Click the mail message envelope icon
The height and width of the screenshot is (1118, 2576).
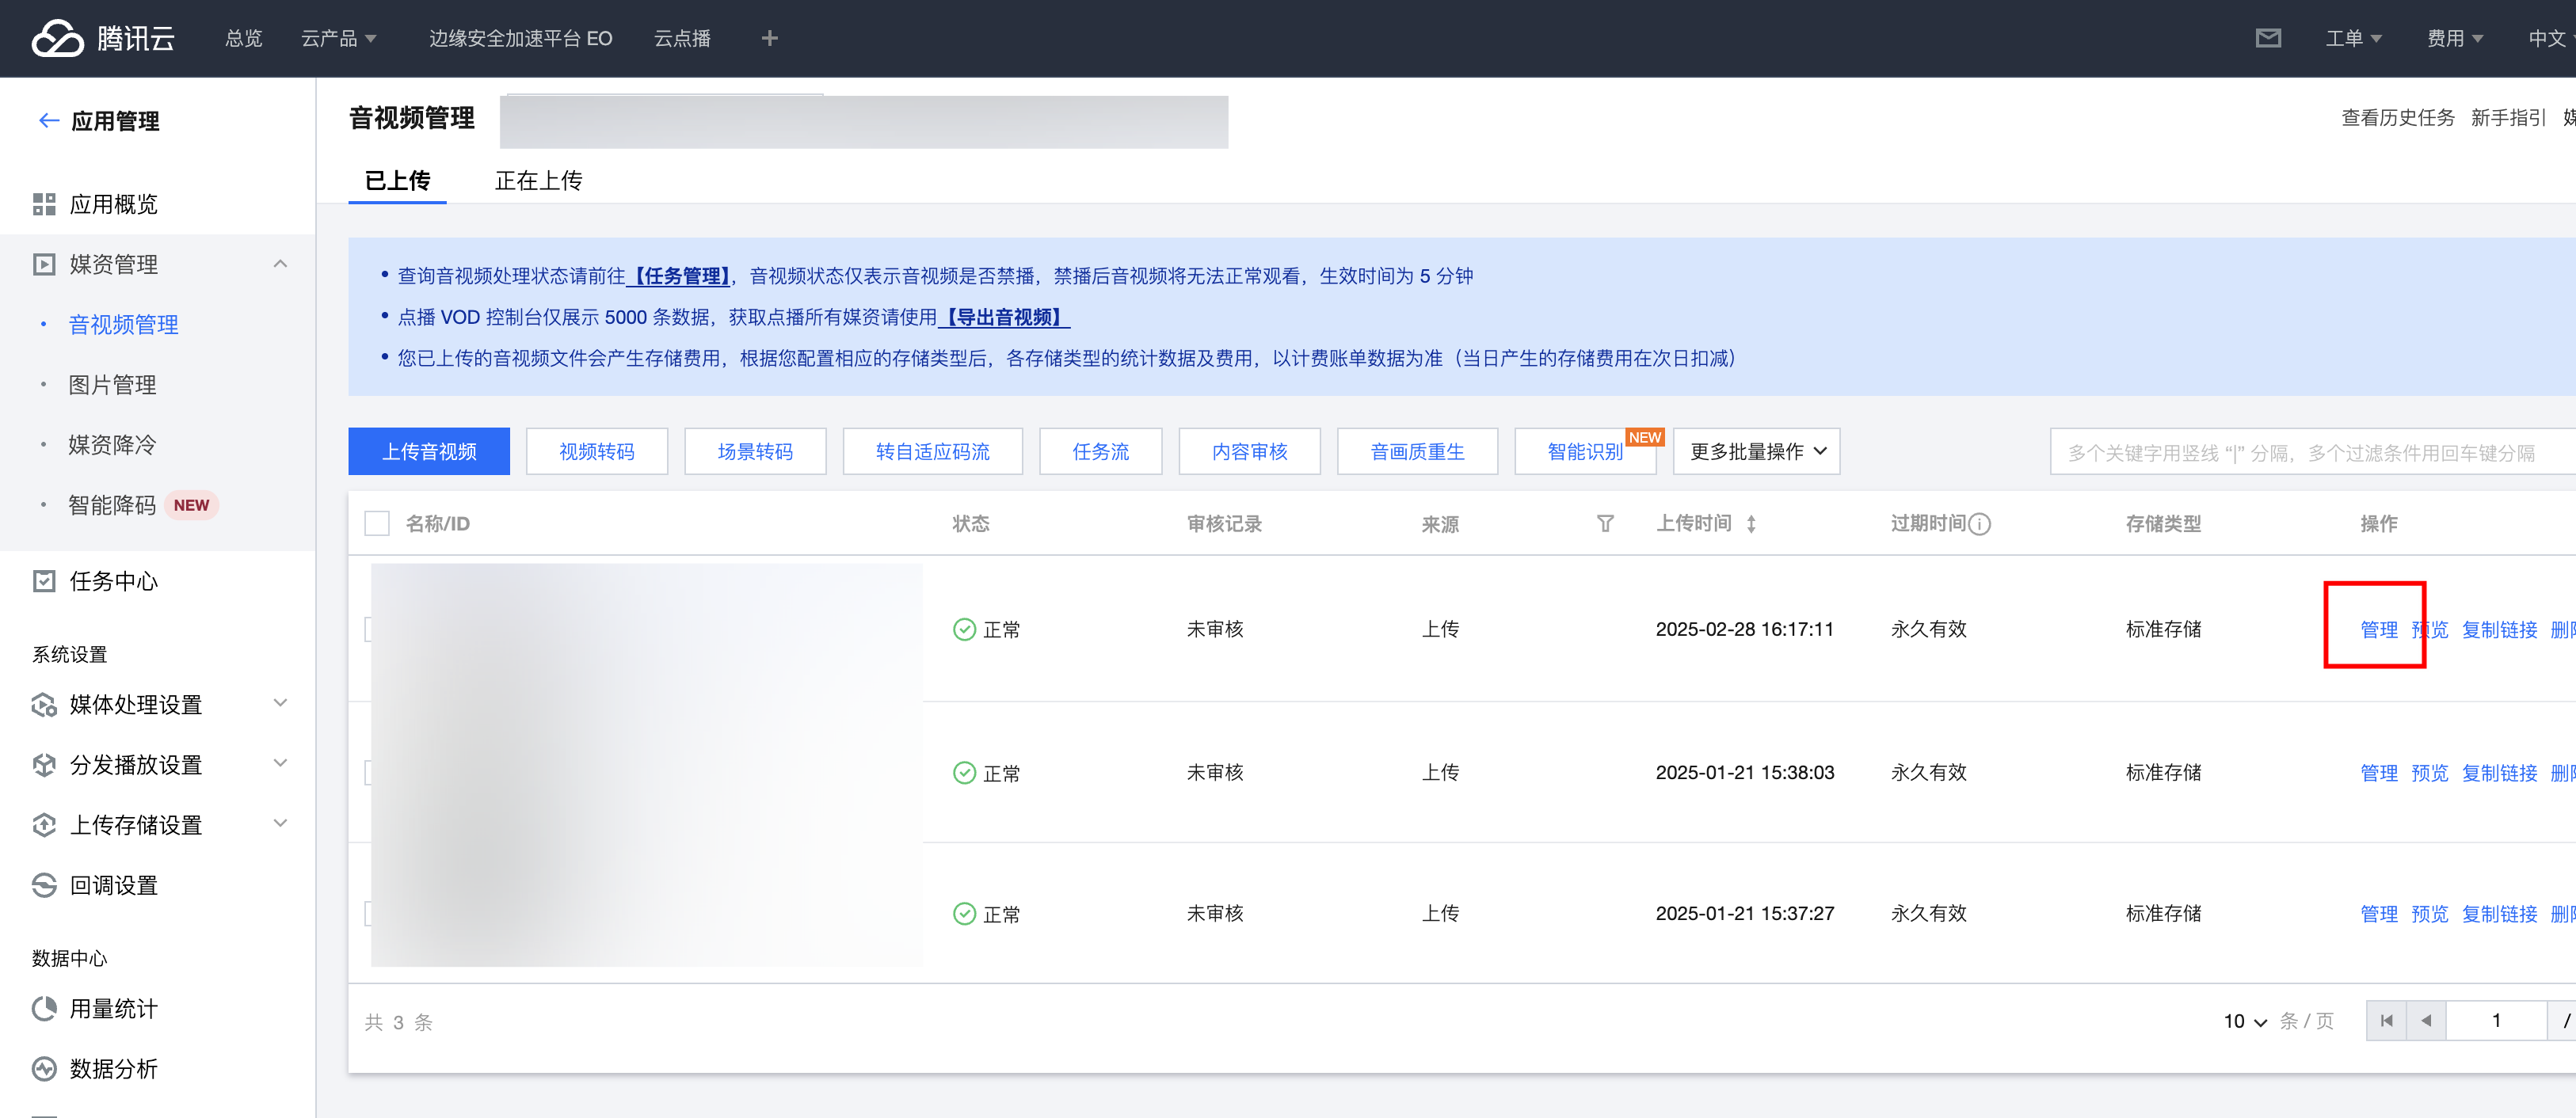click(2267, 38)
